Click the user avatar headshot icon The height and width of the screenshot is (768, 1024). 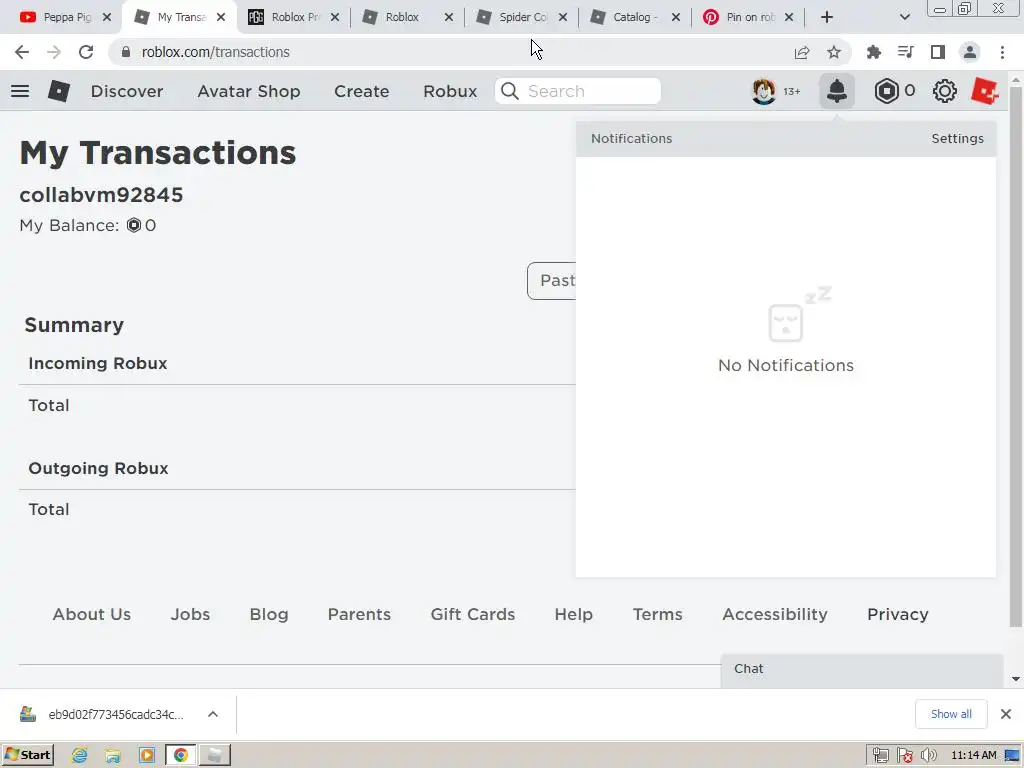[x=763, y=91]
